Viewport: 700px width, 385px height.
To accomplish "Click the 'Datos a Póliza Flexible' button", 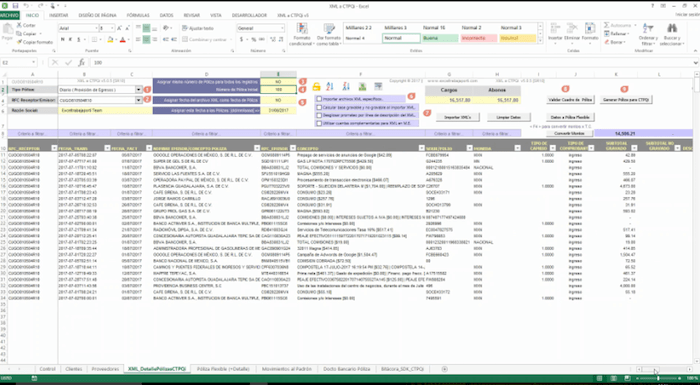I will pos(571,117).
